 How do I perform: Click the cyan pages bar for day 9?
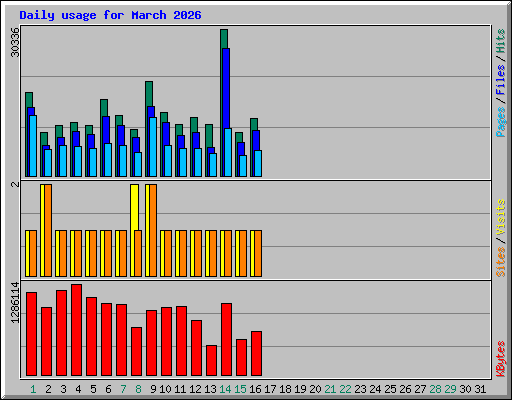click(x=153, y=147)
